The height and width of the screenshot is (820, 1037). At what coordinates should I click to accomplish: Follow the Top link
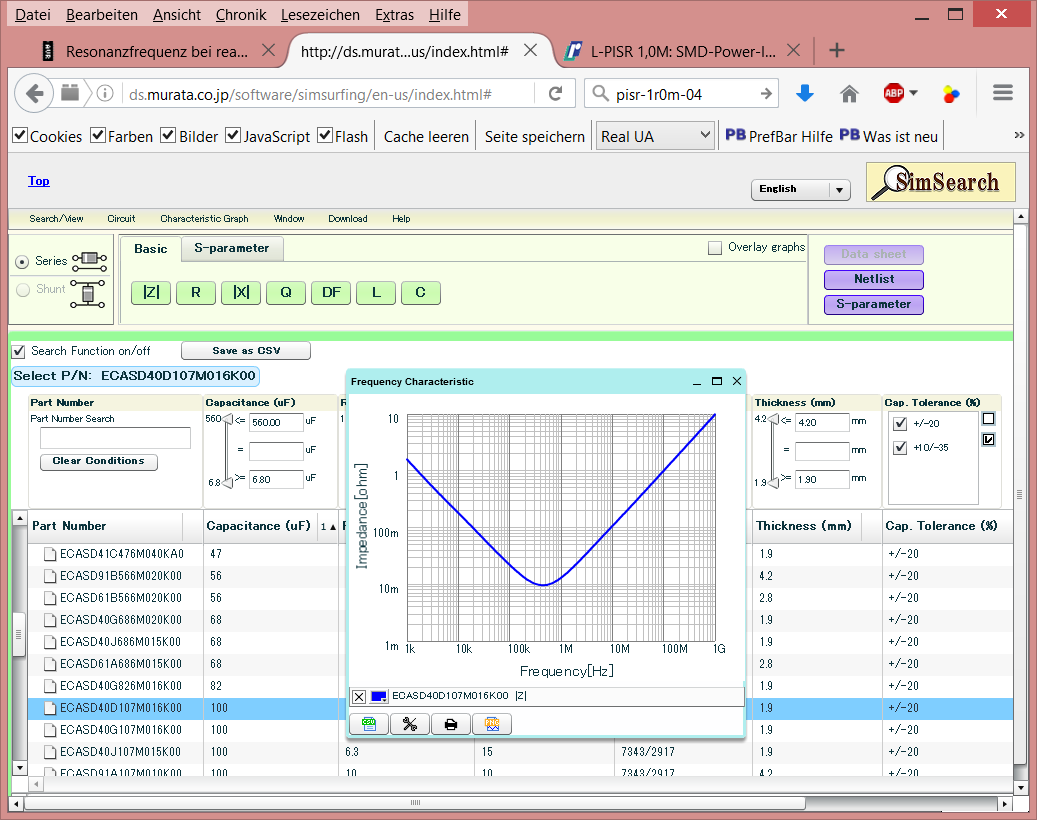(x=38, y=181)
